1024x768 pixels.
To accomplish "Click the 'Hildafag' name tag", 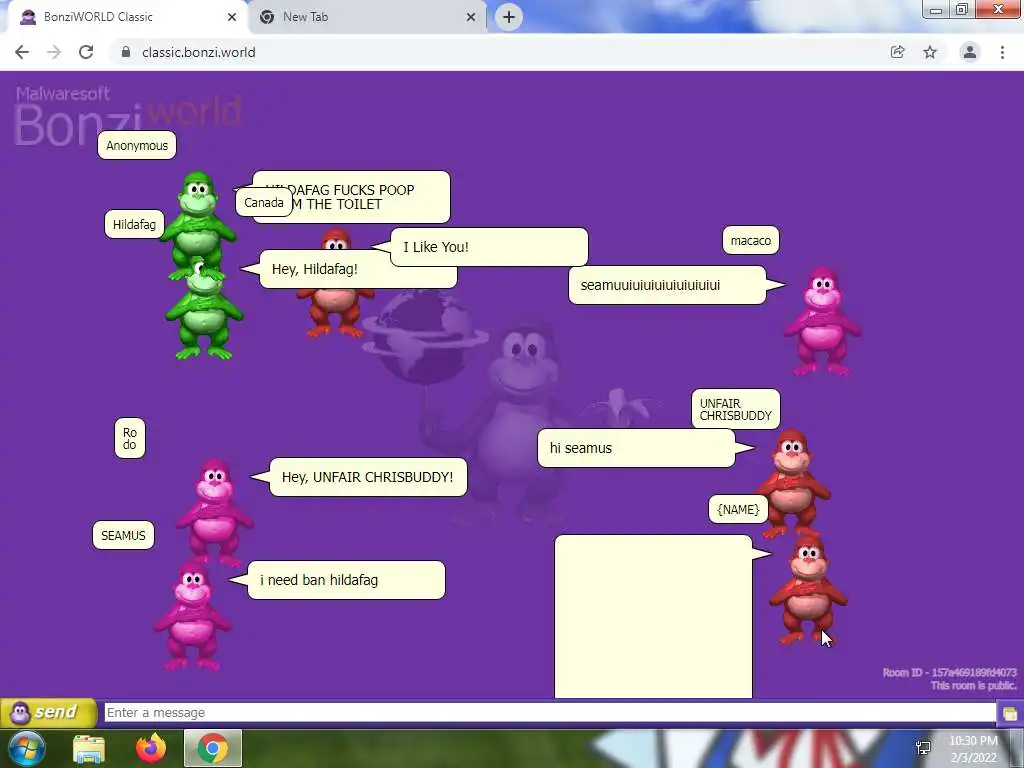I will pos(134,225).
